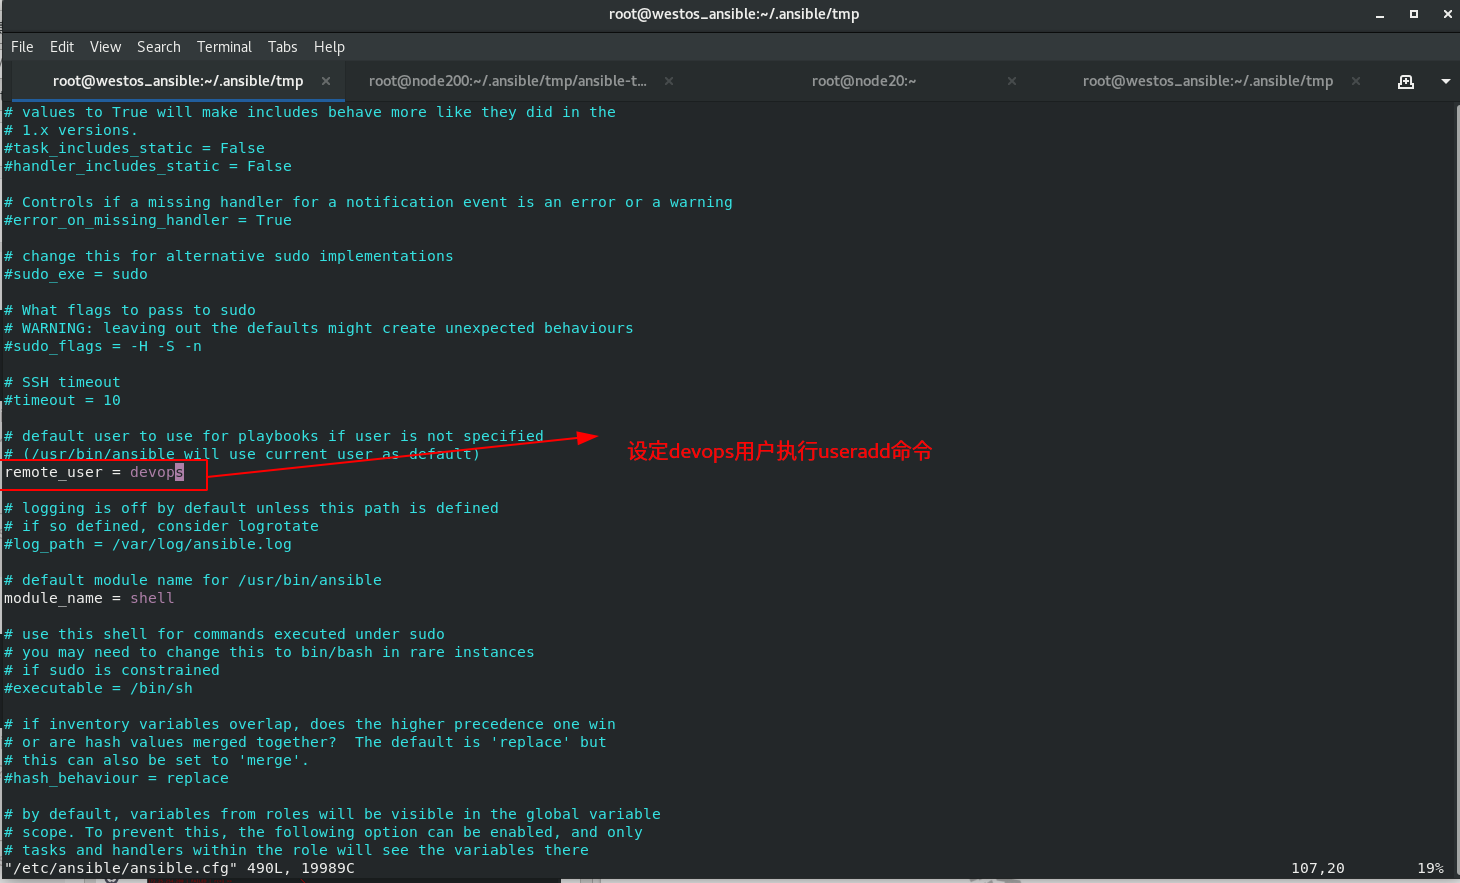
Task: Click '#task_includes_static = False' line
Action: [134, 148]
